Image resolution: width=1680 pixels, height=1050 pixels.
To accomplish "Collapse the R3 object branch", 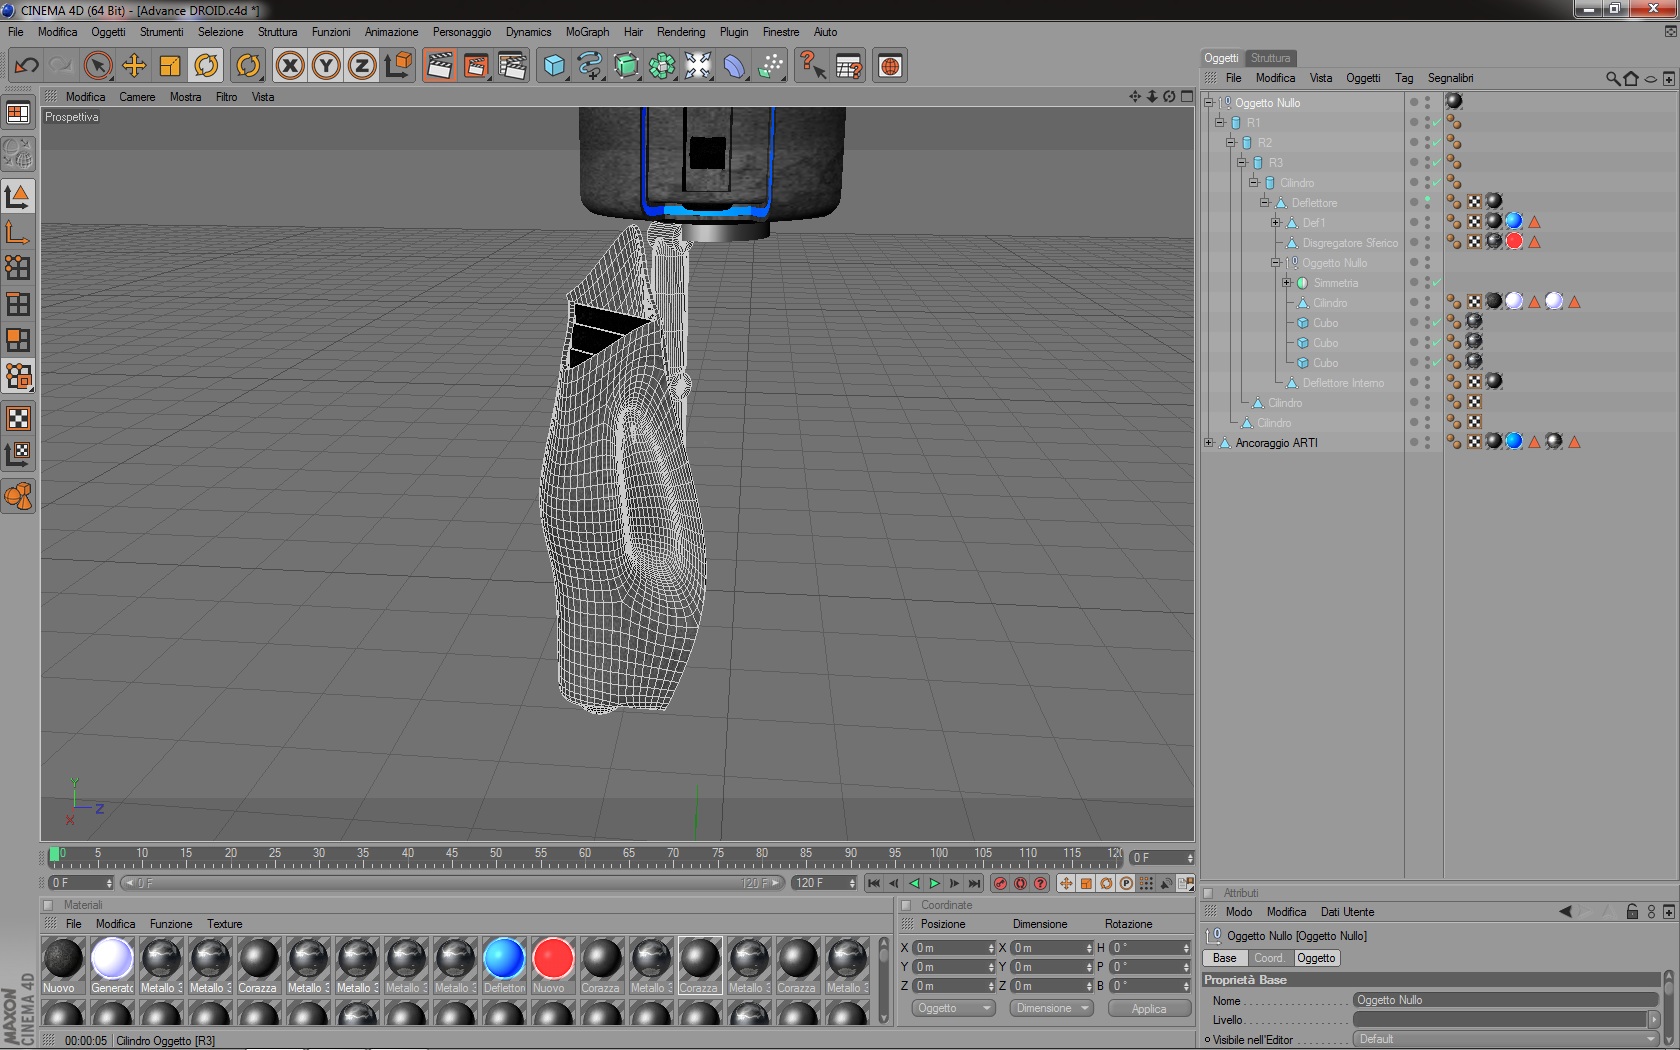I will (x=1242, y=163).
